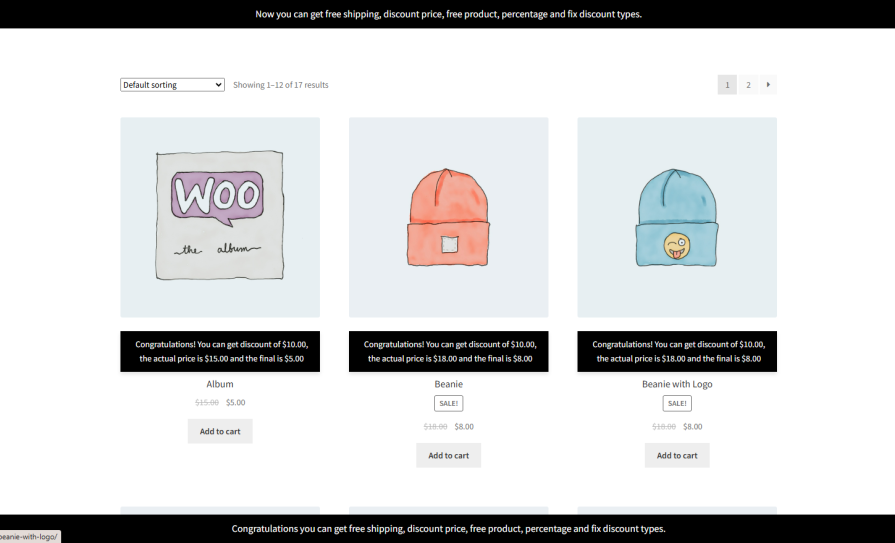Viewport: 895px width, 543px height.
Task: Open the orange Beanie product image
Action: [x=448, y=217]
